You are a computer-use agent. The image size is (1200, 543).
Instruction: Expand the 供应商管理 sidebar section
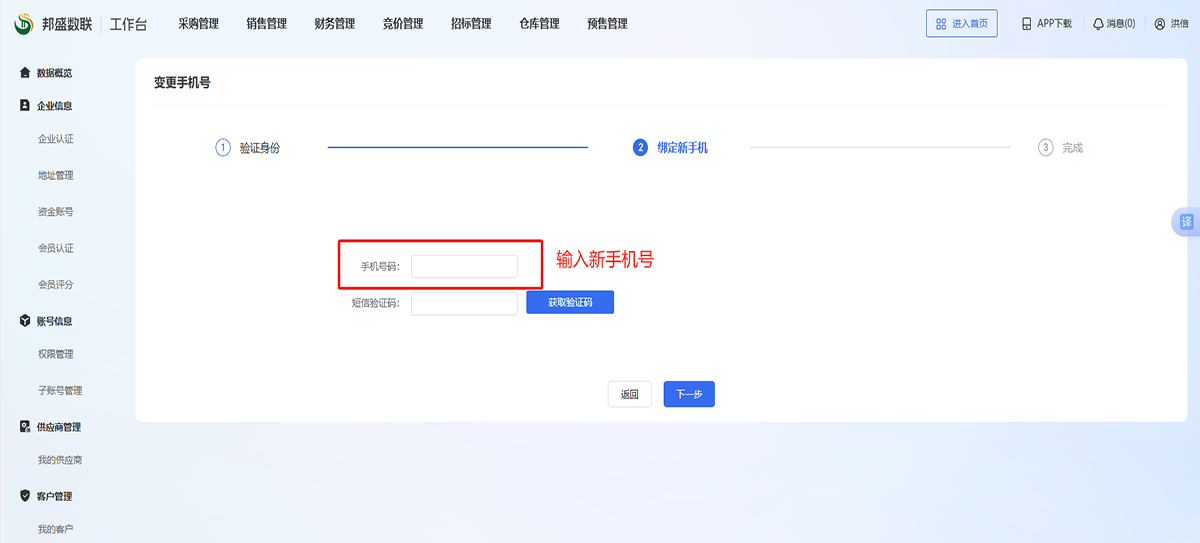coord(59,427)
